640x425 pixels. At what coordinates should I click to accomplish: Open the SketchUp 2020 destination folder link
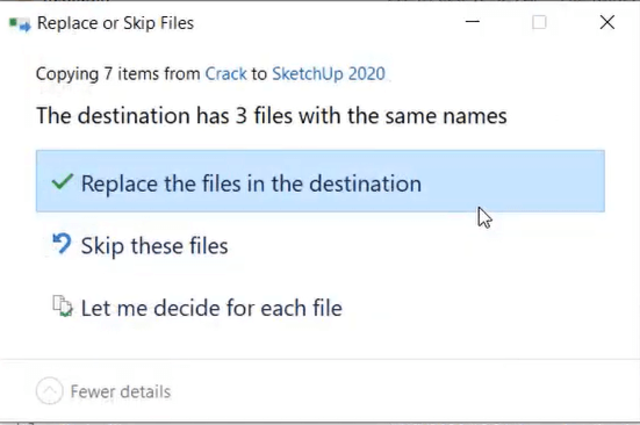tap(328, 73)
